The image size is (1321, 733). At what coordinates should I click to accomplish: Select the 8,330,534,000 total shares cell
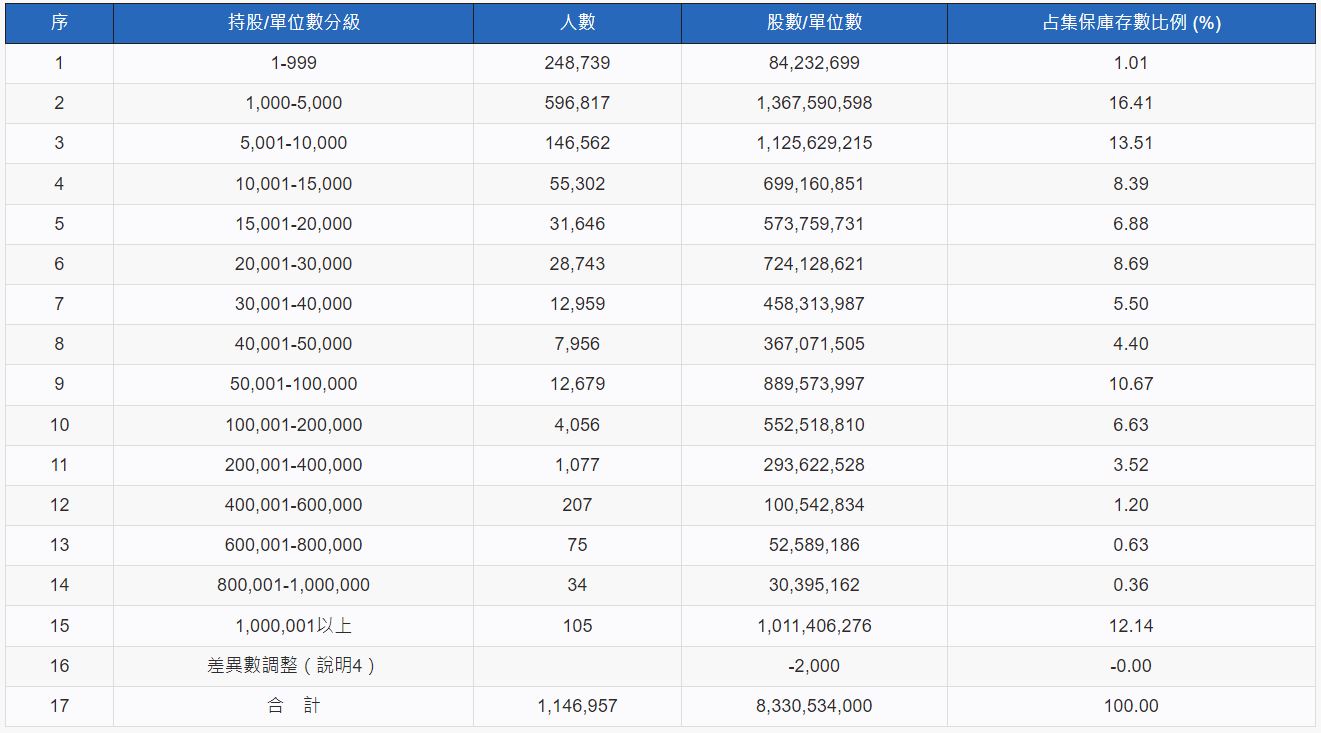click(814, 706)
